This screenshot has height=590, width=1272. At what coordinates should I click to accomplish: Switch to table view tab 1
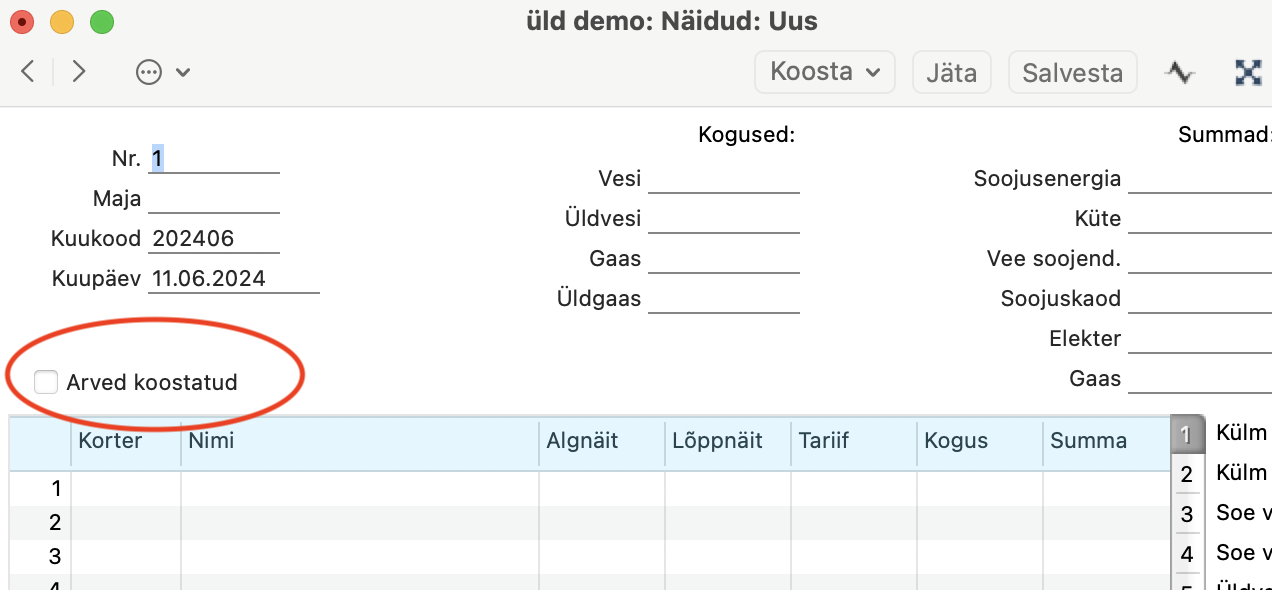click(1185, 435)
